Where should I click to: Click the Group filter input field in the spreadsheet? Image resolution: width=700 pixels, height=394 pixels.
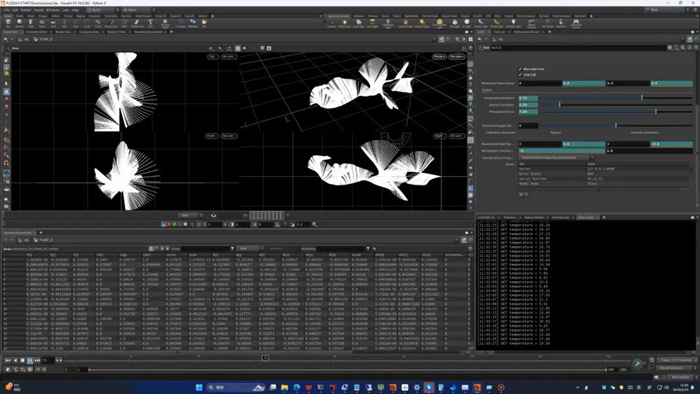point(206,249)
